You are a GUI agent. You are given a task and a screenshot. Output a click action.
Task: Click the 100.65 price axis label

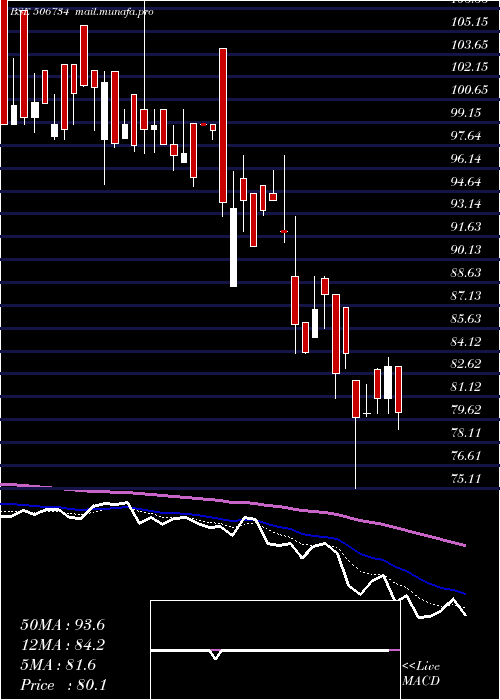pyautogui.click(x=469, y=90)
